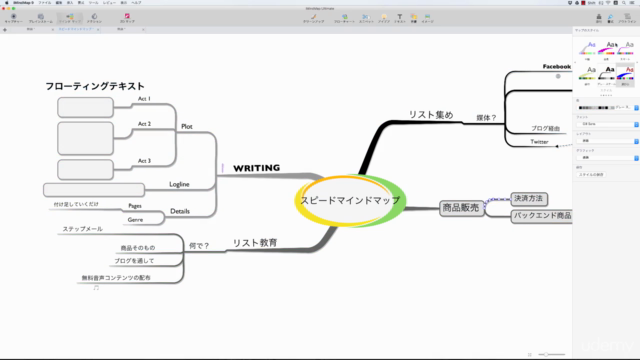Open the share icon in right toolbar
640x360 pixels.
[599, 18]
